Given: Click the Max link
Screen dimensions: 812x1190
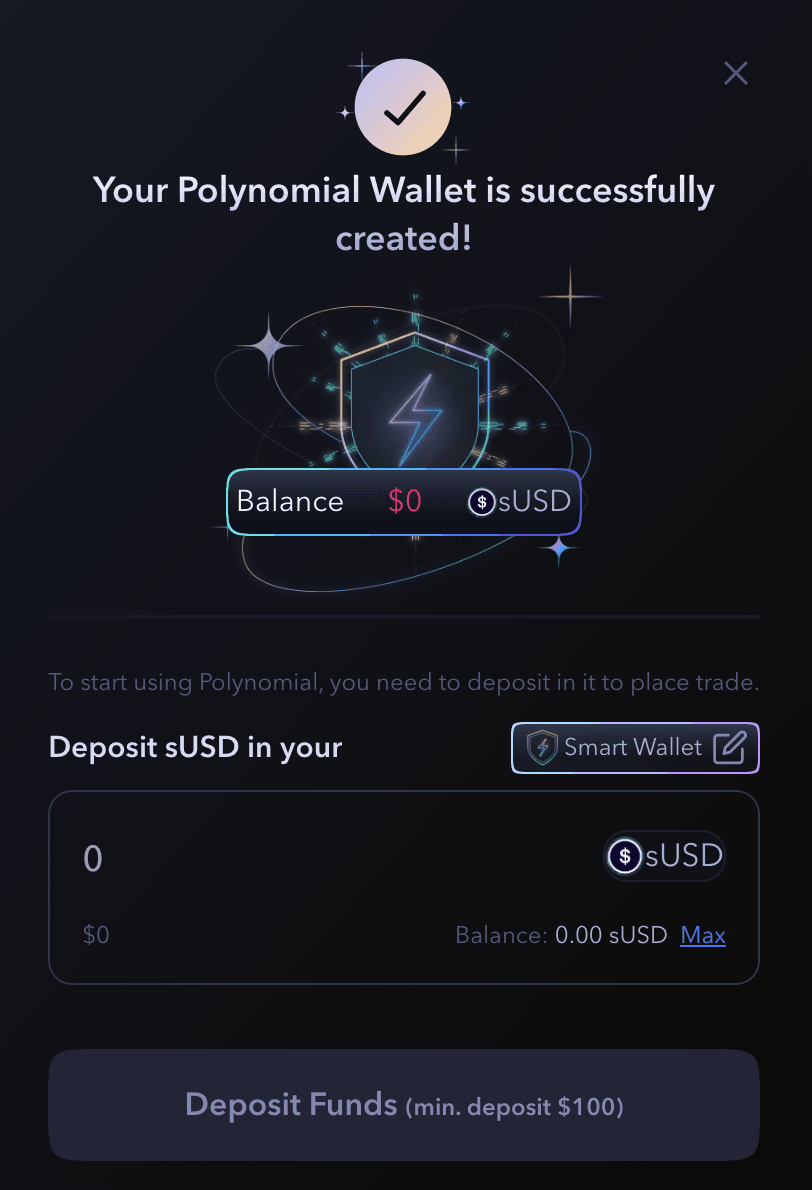Looking at the screenshot, I should click(x=703, y=935).
